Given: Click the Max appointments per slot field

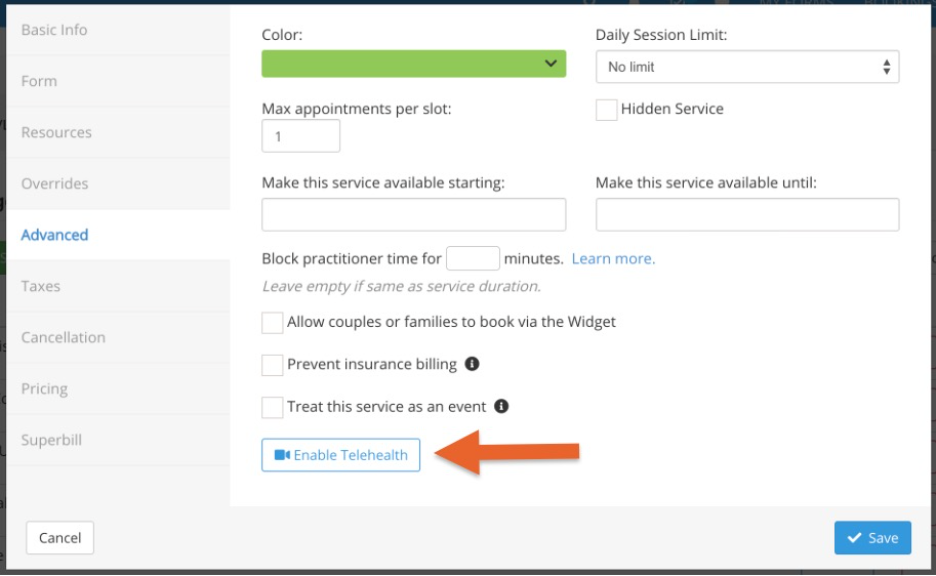Looking at the screenshot, I should 300,135.
